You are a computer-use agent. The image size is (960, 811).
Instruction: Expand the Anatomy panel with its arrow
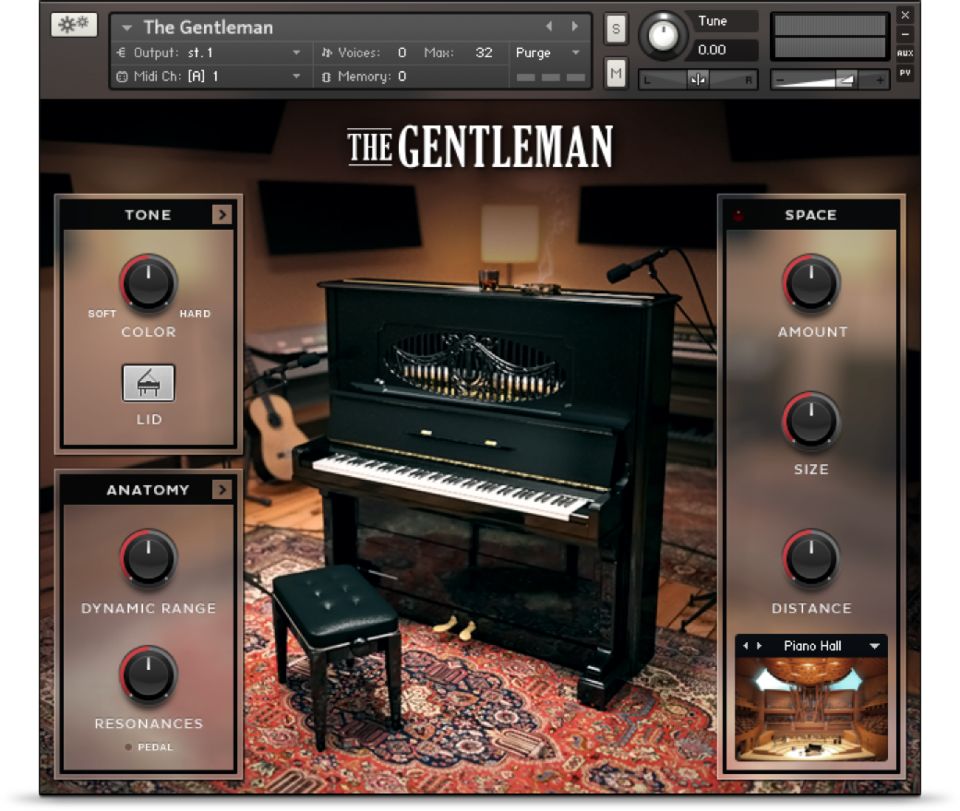(x=222, y=490)
